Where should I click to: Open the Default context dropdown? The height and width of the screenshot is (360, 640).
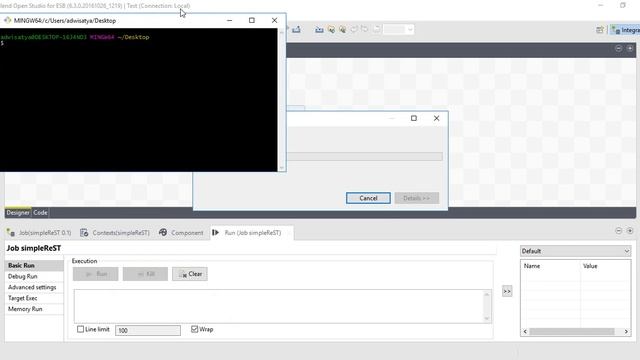[576, 251]
